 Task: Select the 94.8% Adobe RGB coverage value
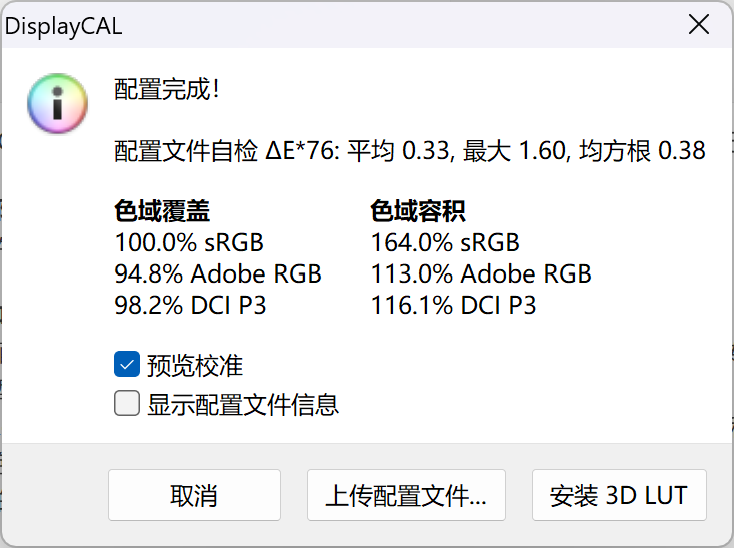pyautogui.click(x=218, y=274)
